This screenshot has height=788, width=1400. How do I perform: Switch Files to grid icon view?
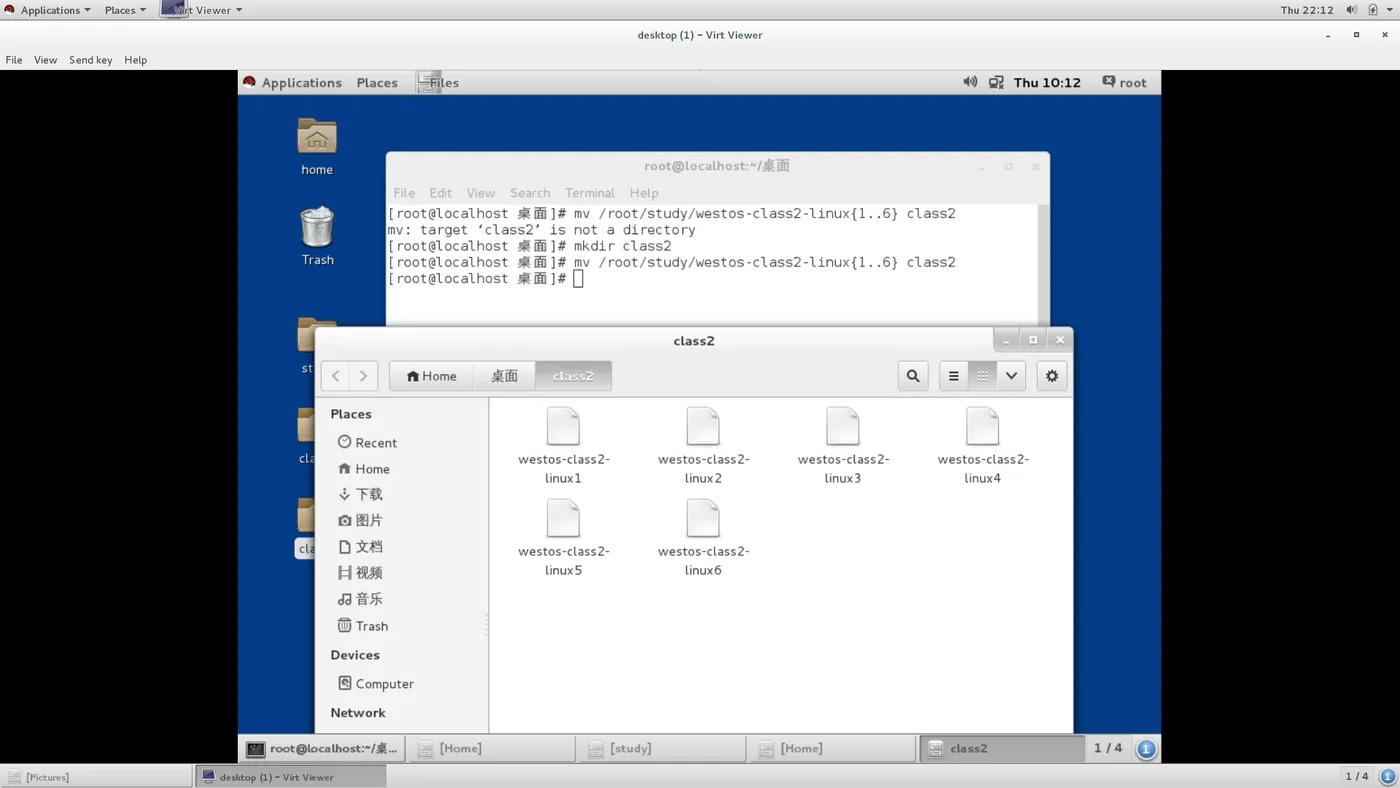click(x=983, y=376)
